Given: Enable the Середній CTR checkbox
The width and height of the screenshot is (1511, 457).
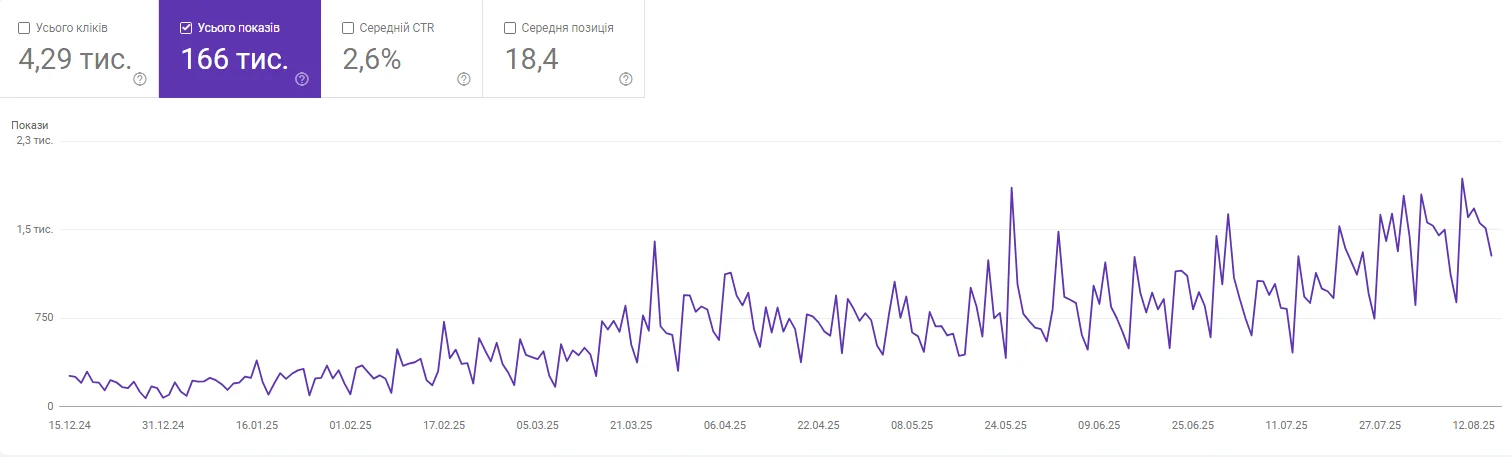Looking at the screenshot, I should [x=348, y=28].
